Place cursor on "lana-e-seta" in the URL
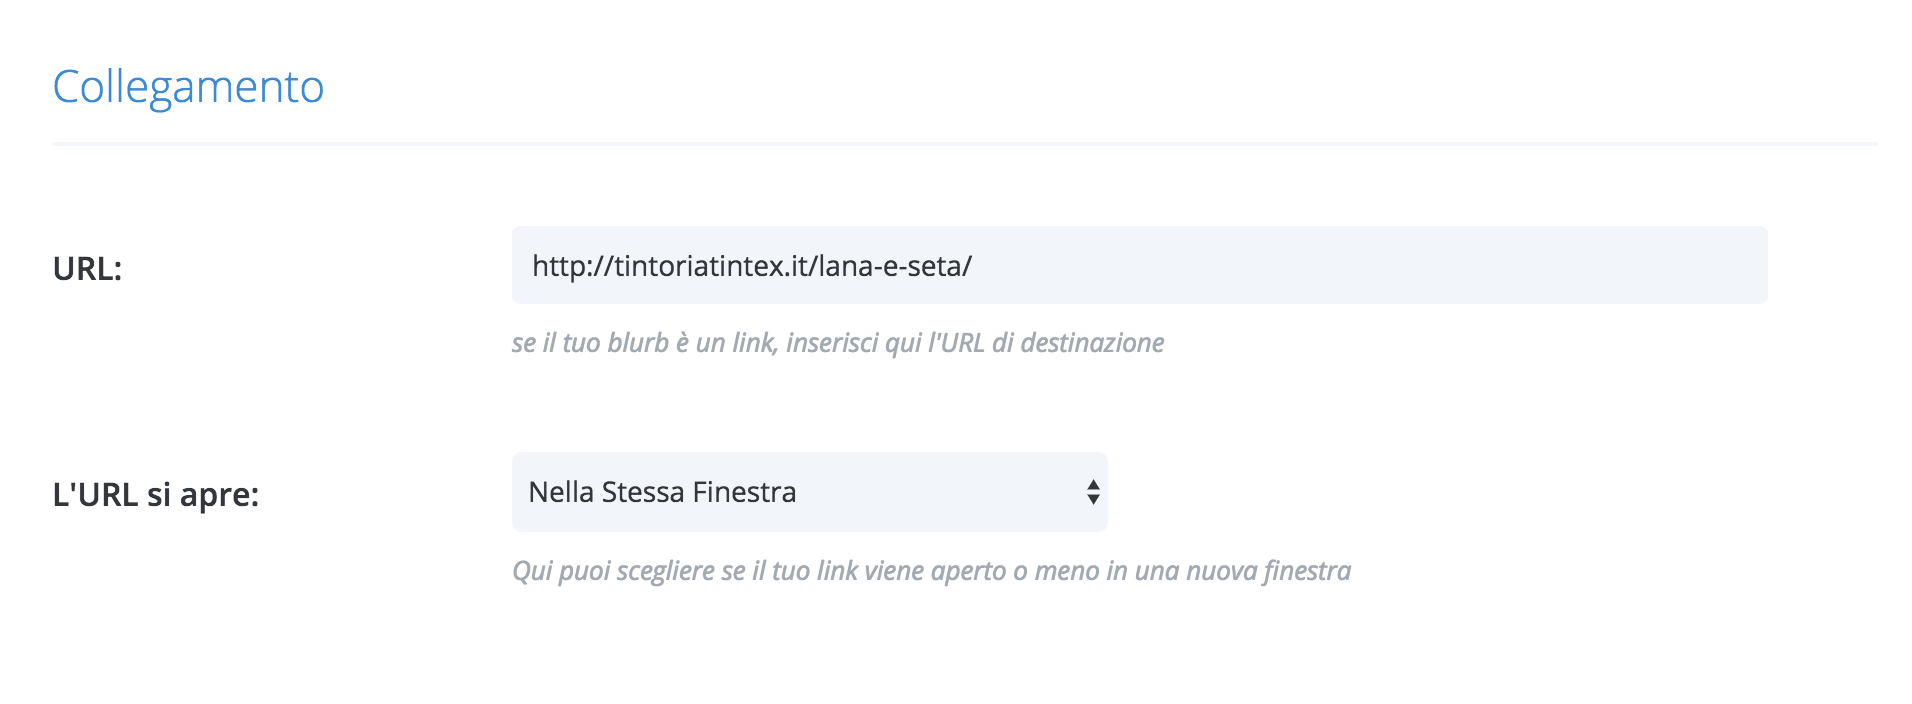 click(890, 266)
